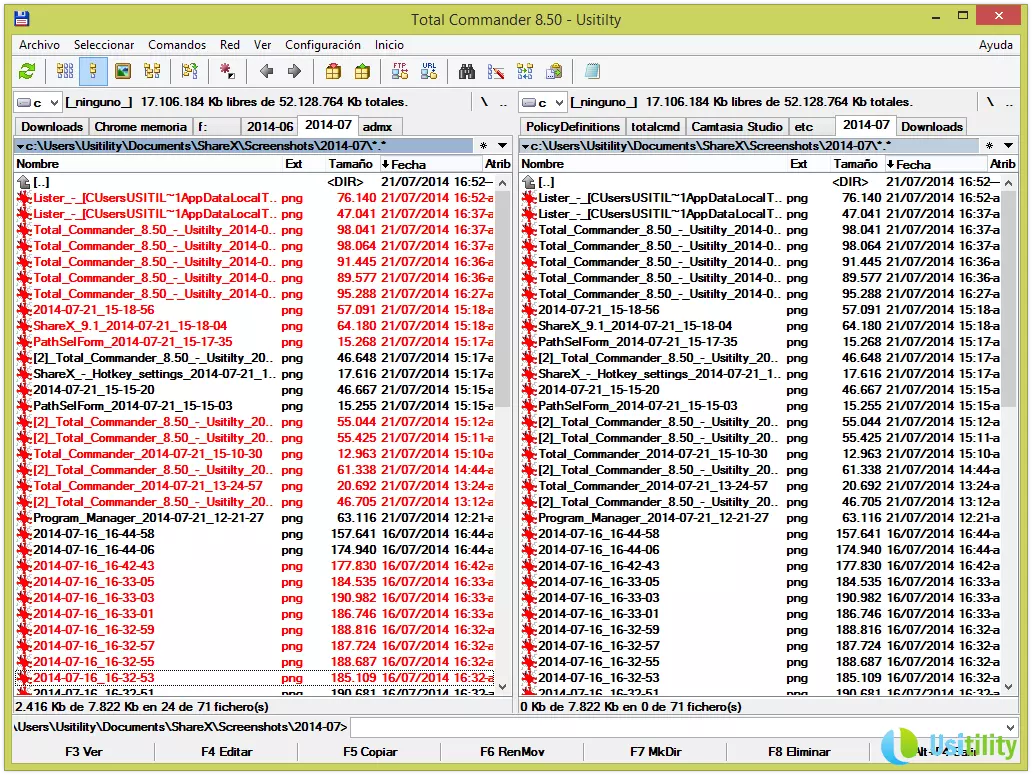Click the Go Back arrow in toolbar

[266, 71]
